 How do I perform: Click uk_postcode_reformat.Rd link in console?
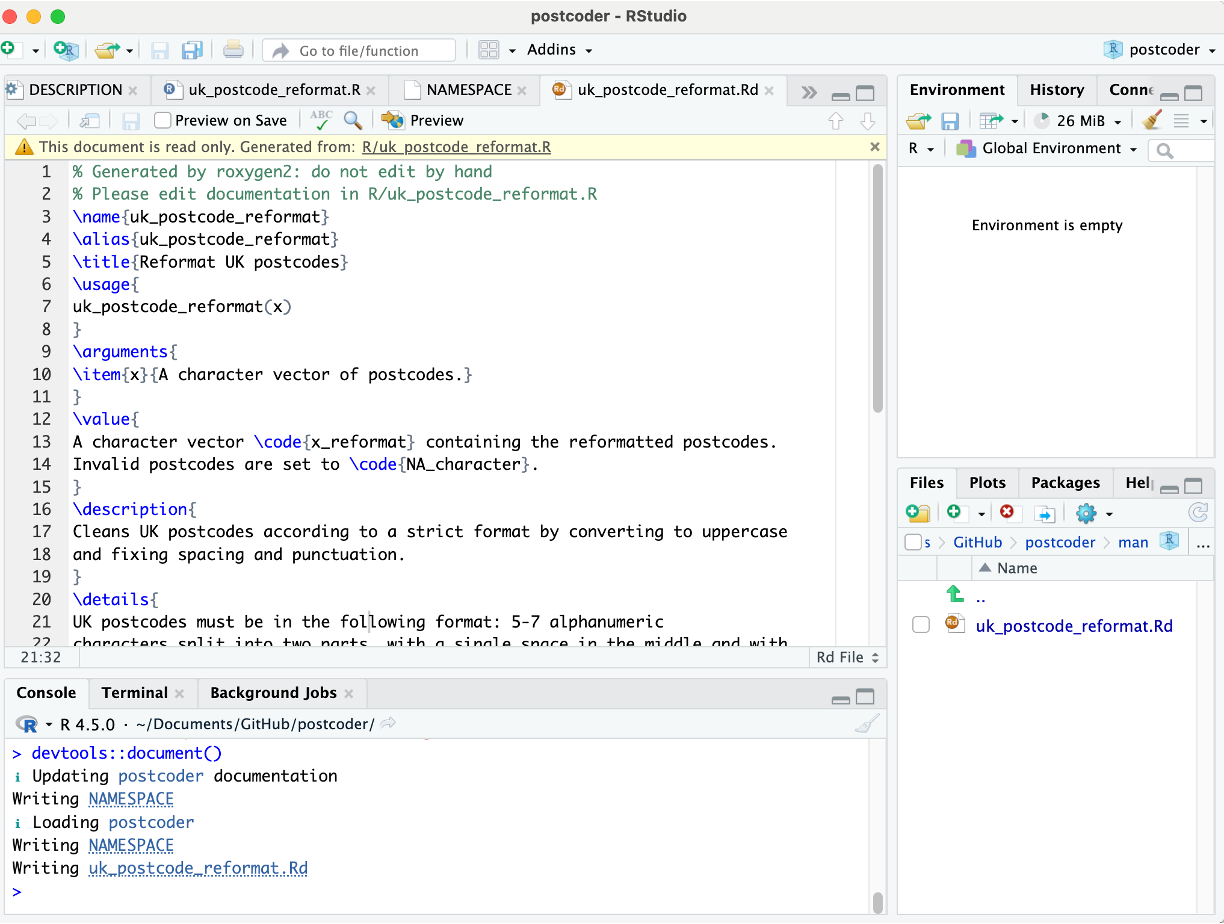coord(198,868)
